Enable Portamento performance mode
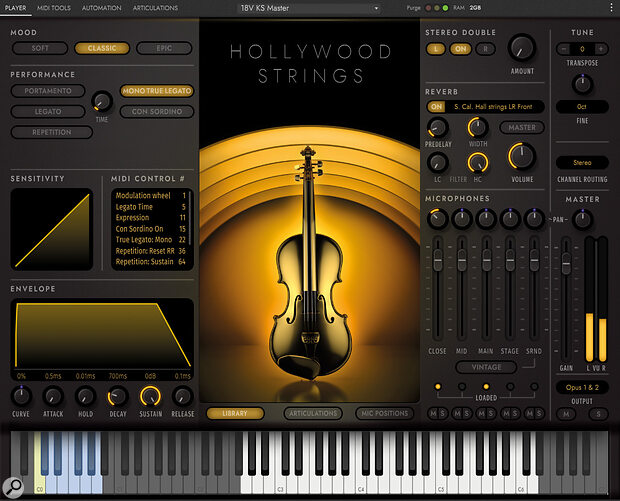This screenshot has height=501, width=620. pyautogui.click(x=48, y=91)
